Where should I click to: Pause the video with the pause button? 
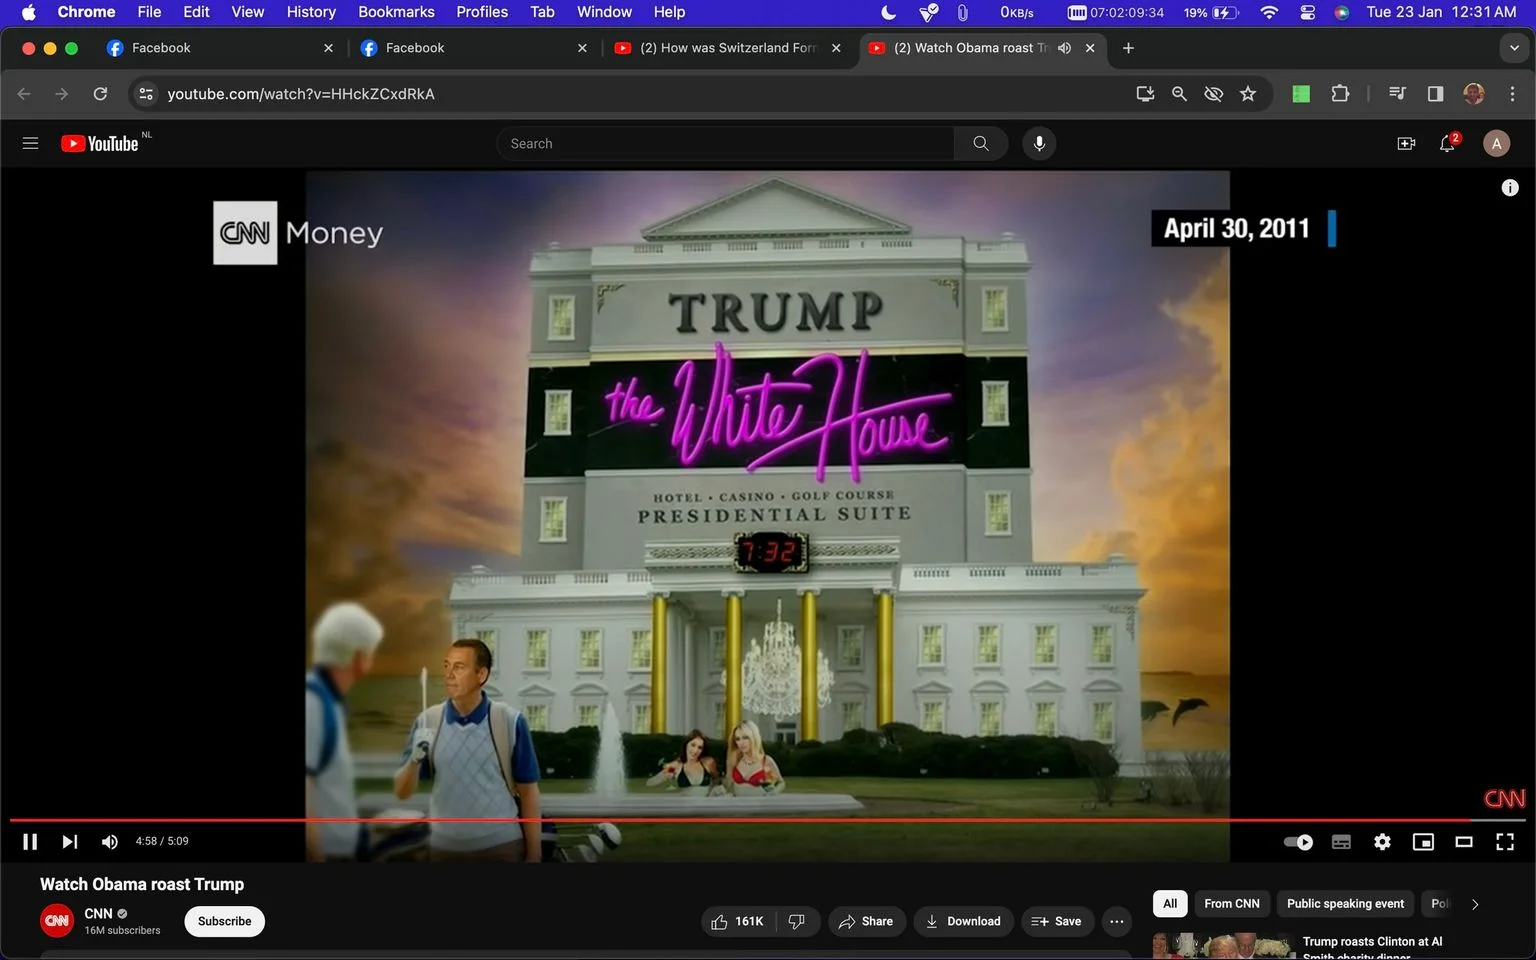[30, 842]
